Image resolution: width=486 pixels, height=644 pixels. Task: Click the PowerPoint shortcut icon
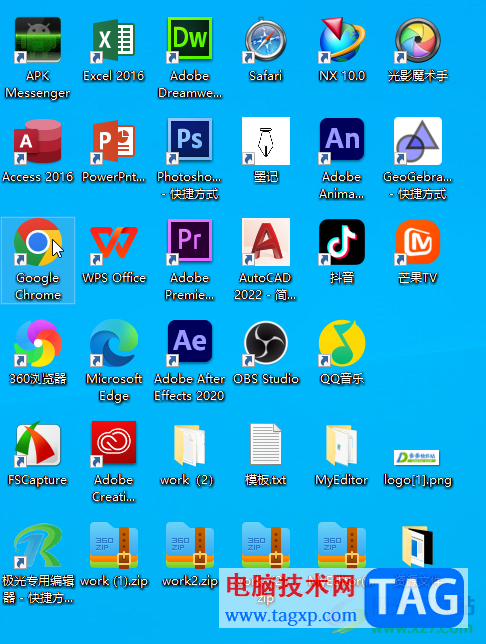113,141
